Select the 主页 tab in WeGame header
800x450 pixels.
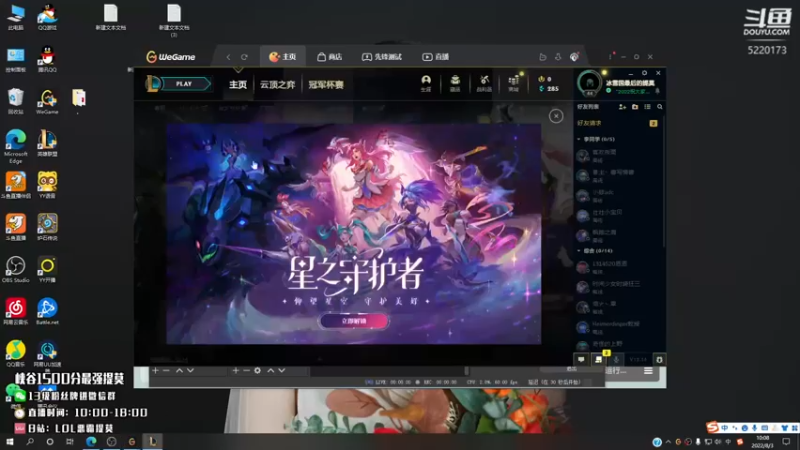tap(283, 57)
